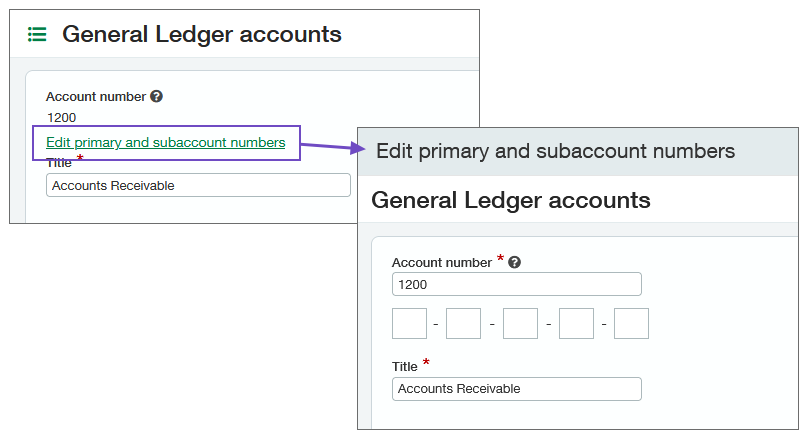
Task: Click the Account number field containing 1200
Action: [x=516, y=285]
